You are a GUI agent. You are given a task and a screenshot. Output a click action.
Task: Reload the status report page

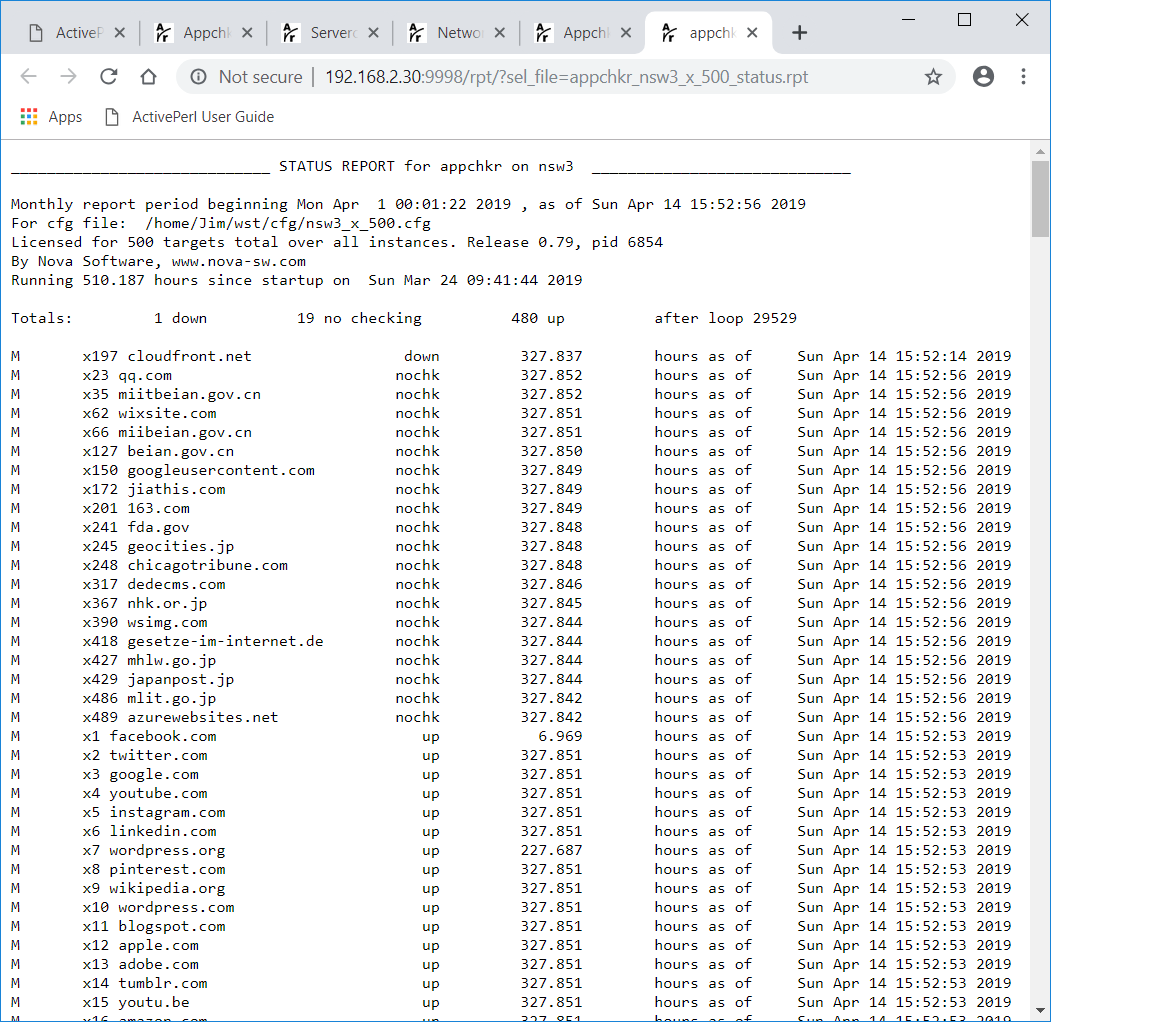(x=109, y=76)
